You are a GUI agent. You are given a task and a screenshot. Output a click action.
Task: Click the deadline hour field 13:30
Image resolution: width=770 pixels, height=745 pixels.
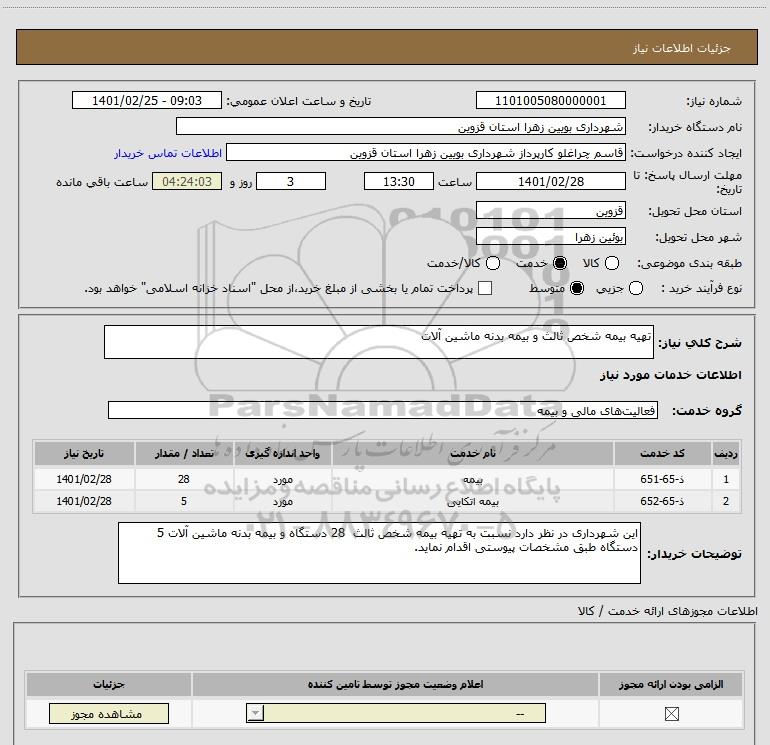[x=399, y=181]
